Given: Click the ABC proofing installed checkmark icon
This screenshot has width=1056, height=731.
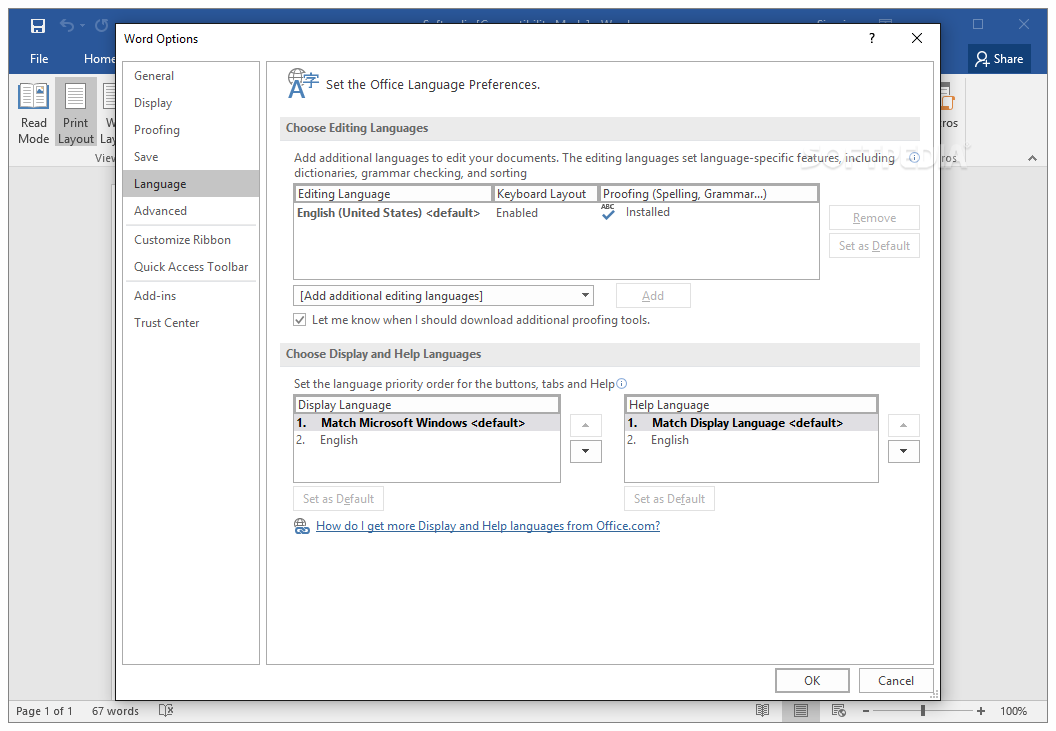Looking at the screenshot, I should coord(608,212).
